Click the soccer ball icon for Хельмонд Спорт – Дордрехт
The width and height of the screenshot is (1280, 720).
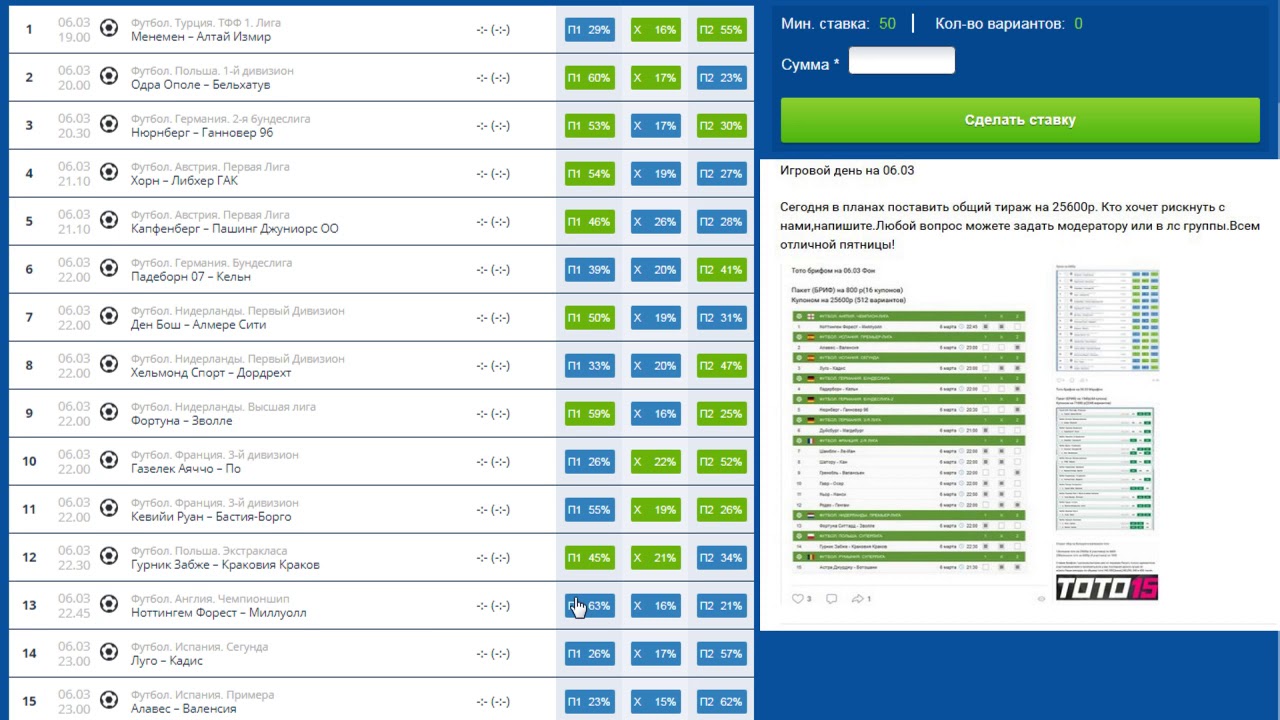tap(109, 364)
